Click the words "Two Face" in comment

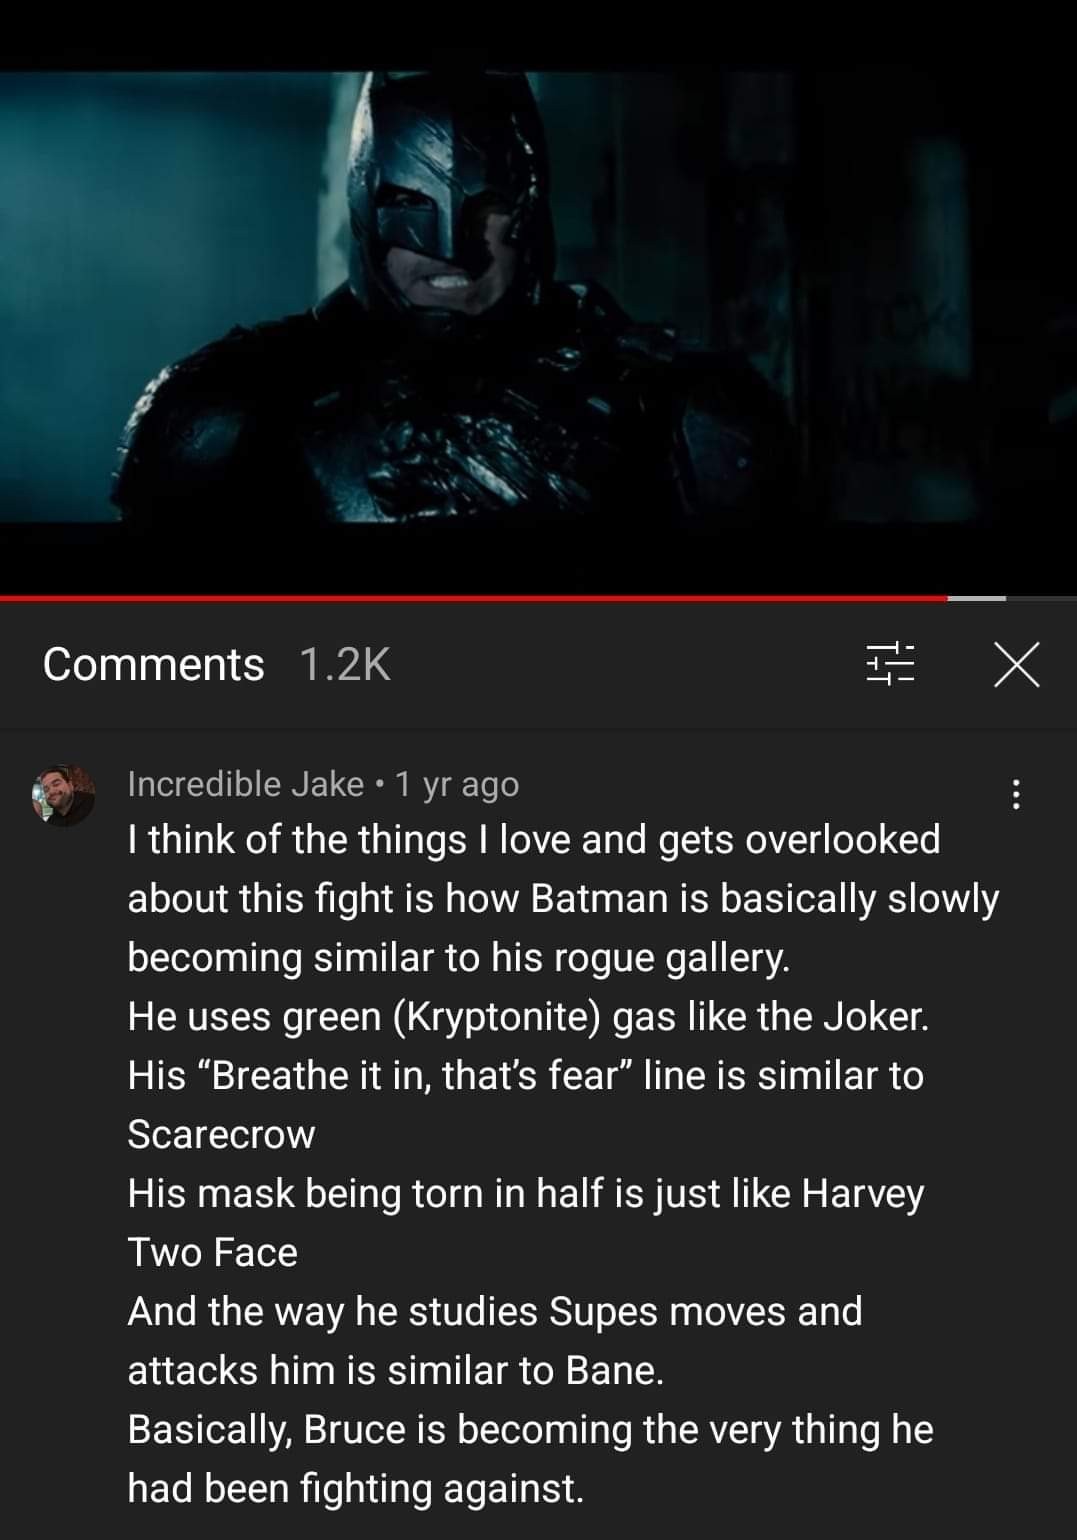pyautogui.click(x=212, y=1253)
